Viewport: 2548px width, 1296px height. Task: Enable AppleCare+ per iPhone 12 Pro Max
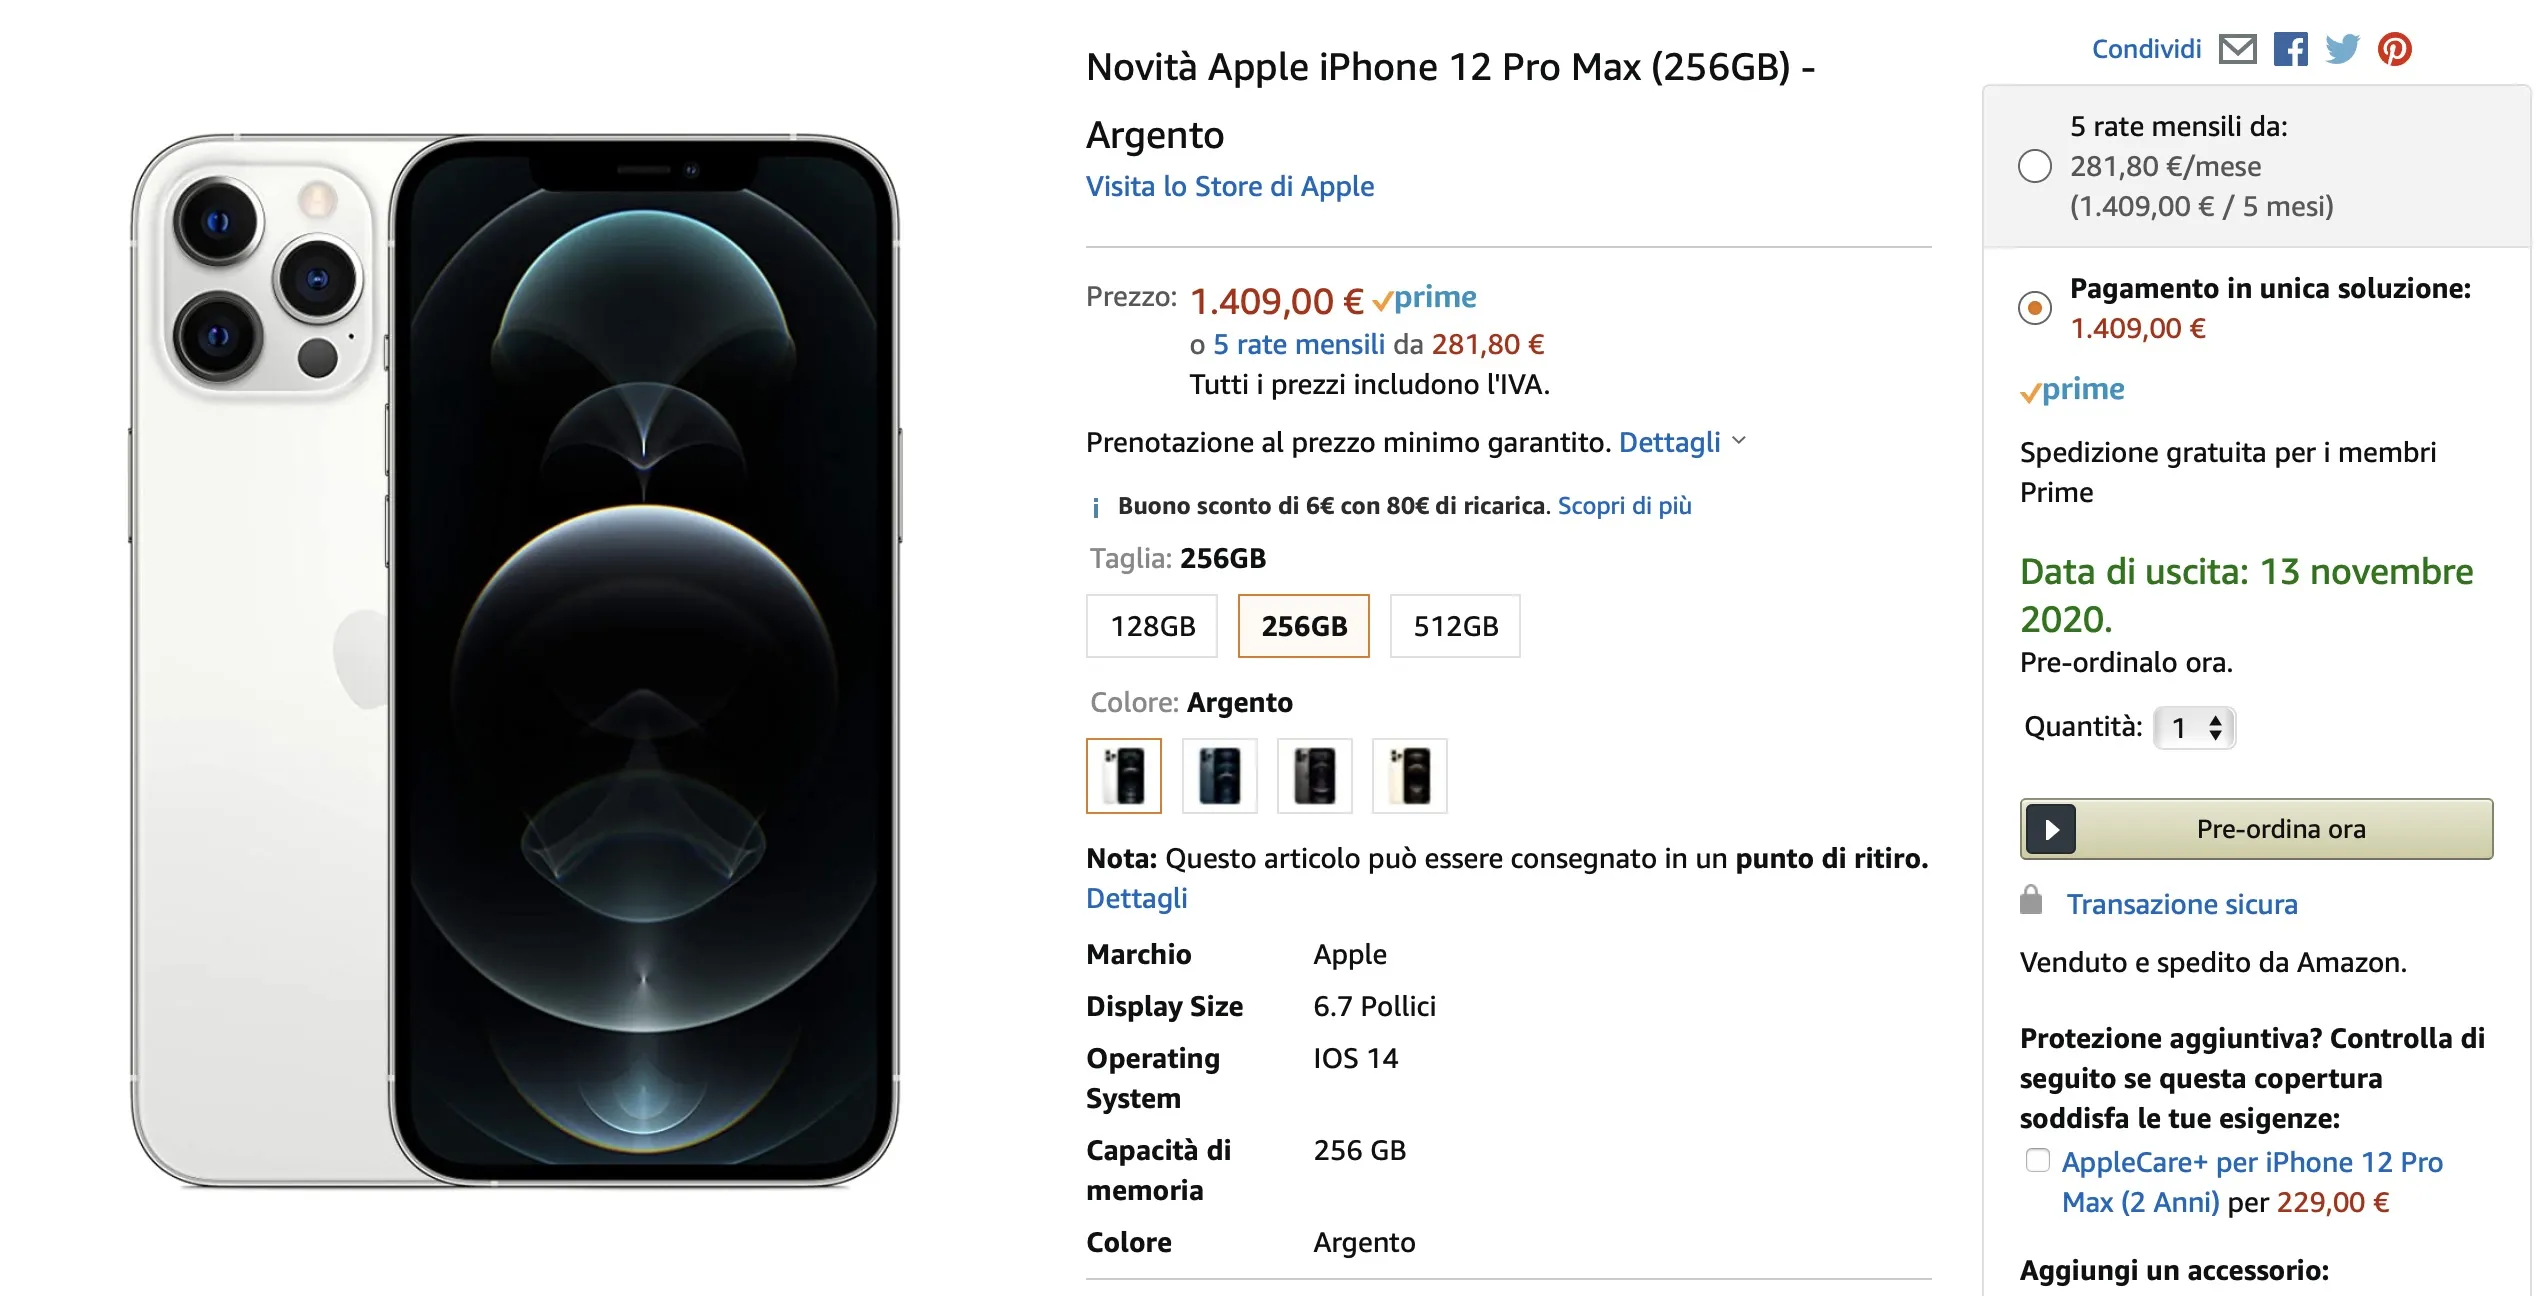tap(2038, 1160)
